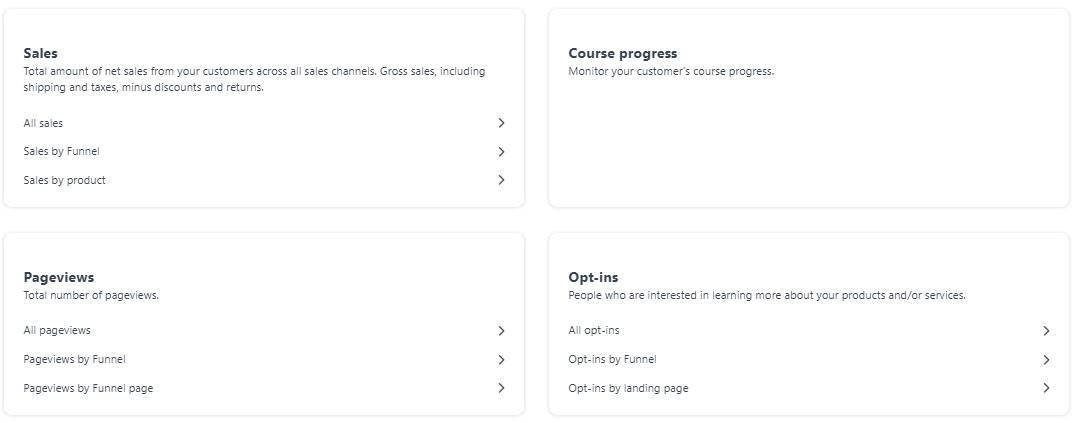Click the chevron arrow beside All sales

pos(501,123)
